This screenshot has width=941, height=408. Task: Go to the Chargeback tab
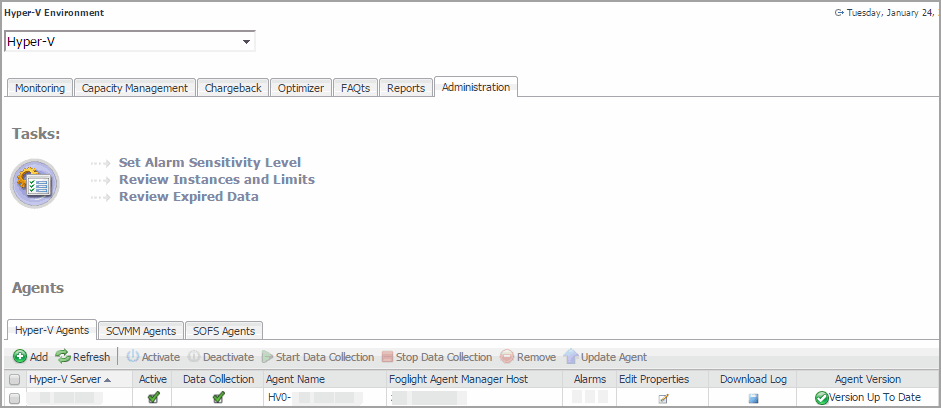coord(233,88)
